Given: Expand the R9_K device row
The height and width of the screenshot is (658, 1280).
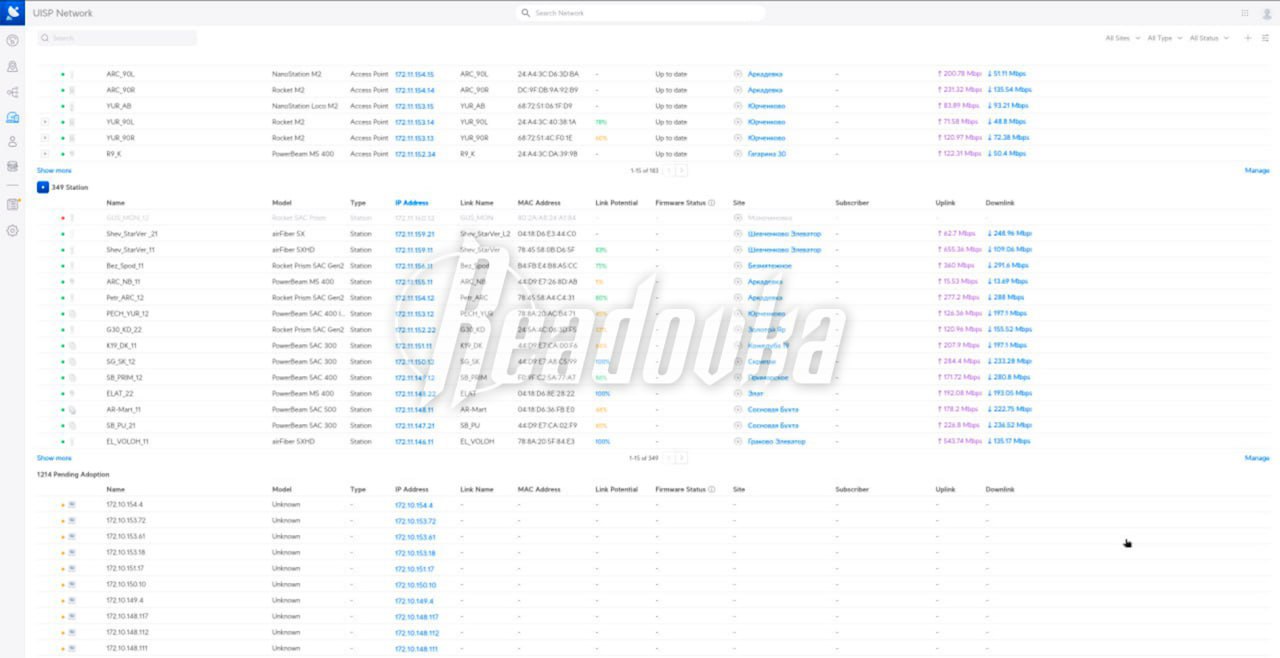Looking at the screenshot, I should click(x=45, y=154).
